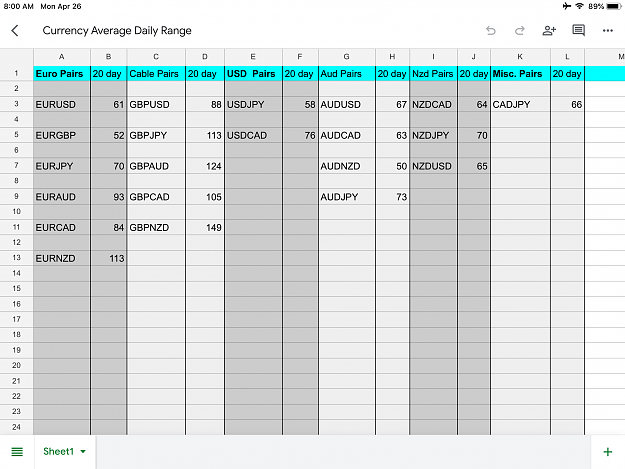Select the GBPAUD cell

point(156,166)
